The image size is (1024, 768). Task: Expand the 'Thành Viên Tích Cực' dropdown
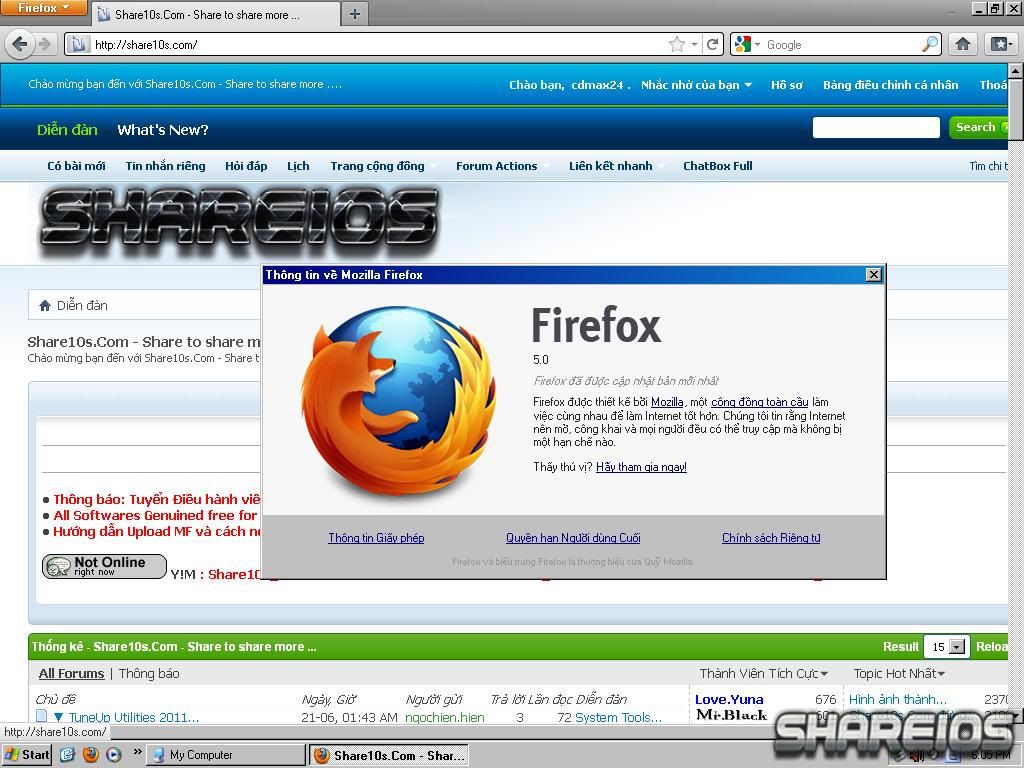click(763, 673)
